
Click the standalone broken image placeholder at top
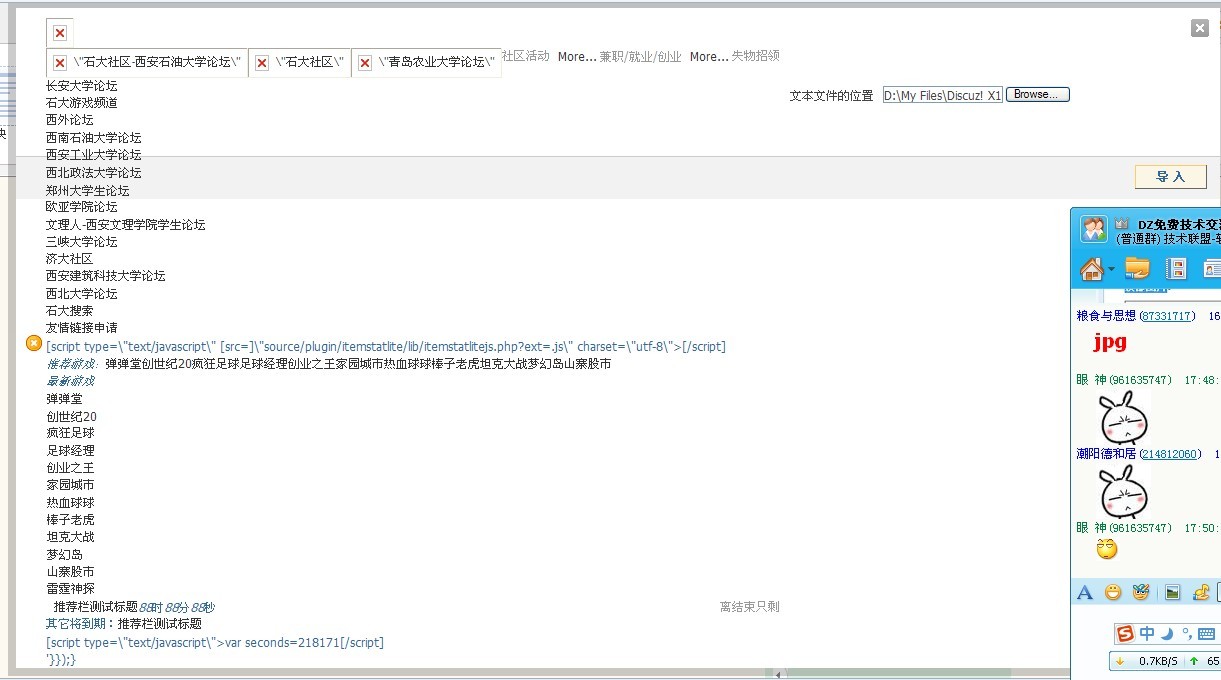pyautogui.click(x=60, y=33)
